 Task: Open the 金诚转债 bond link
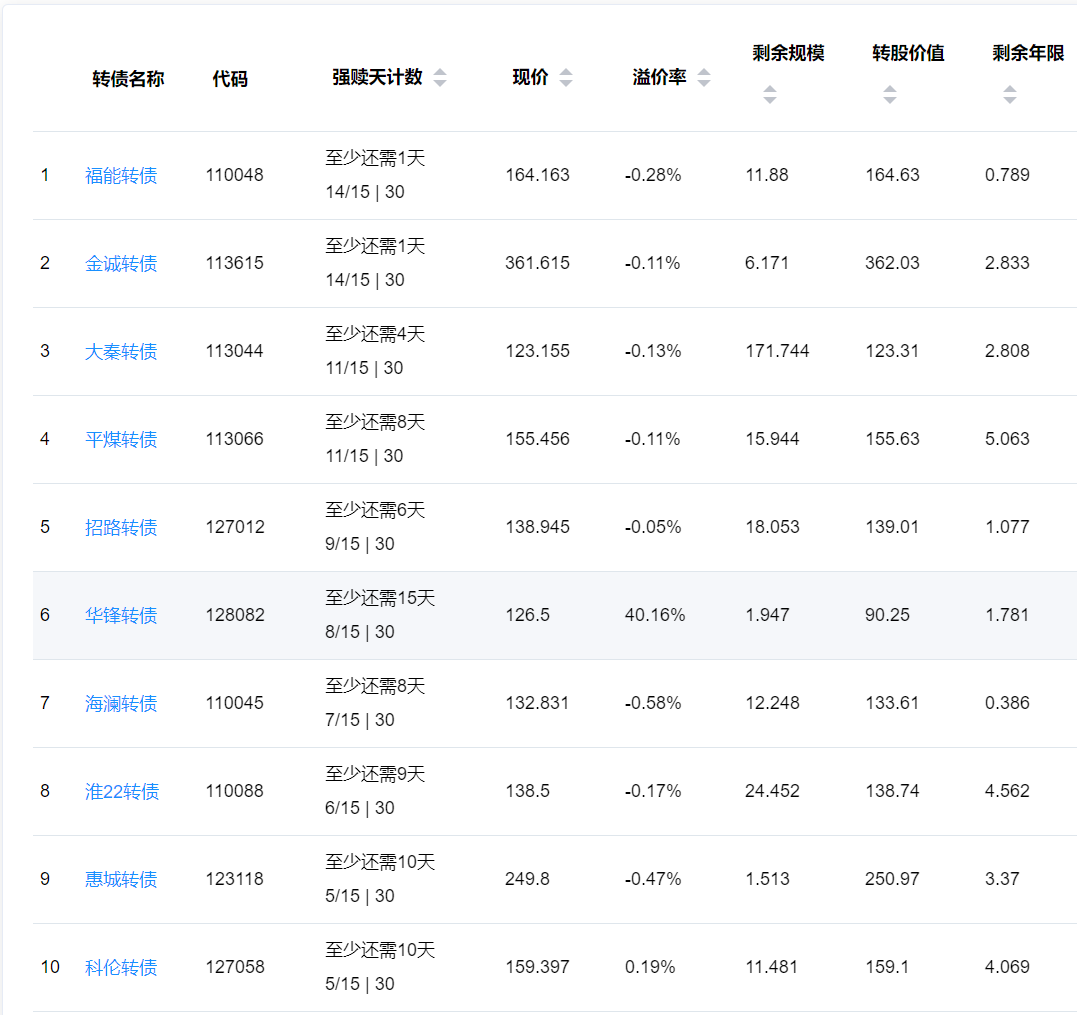tap(121, 264)
